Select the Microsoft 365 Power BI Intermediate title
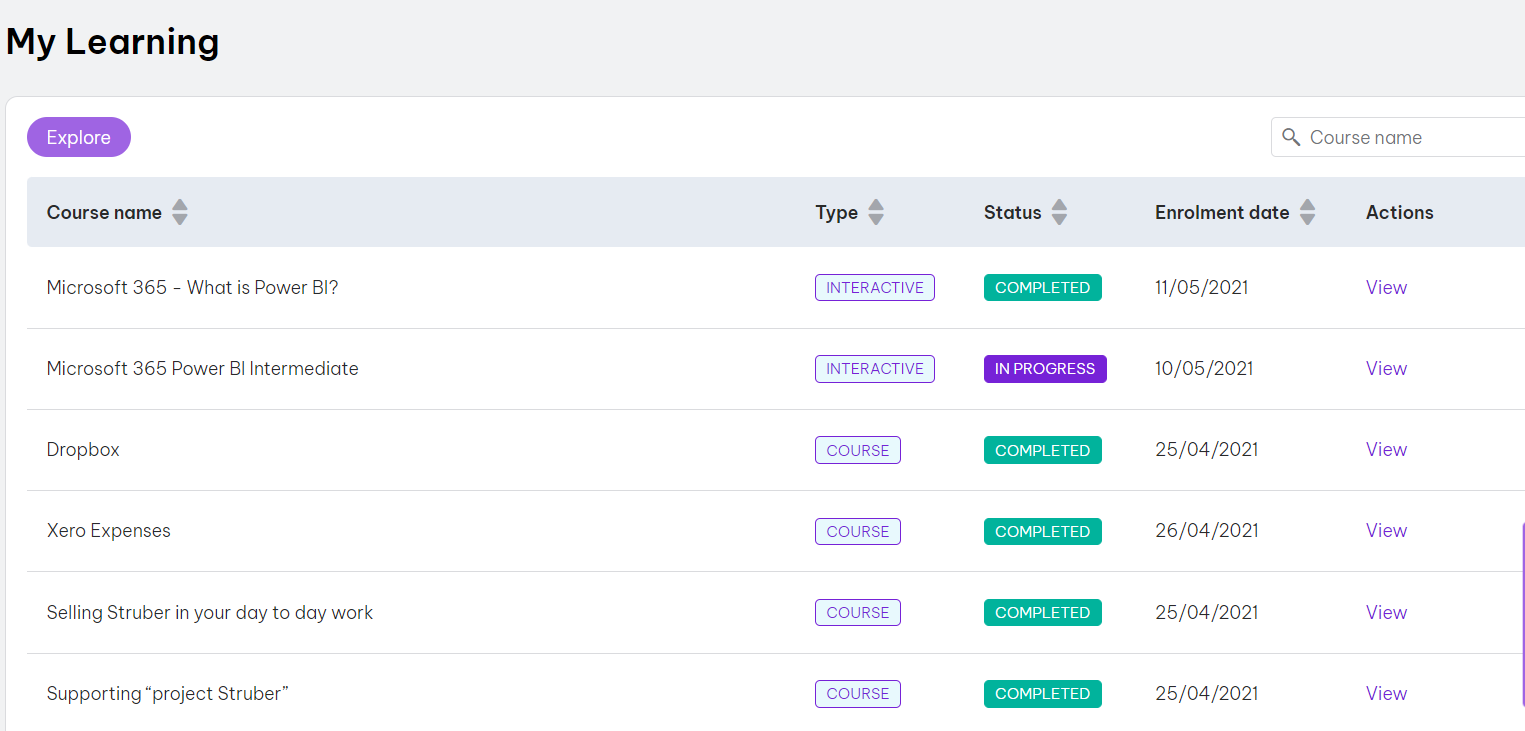This screenshot has width=1525, height=731. [202, 368]
